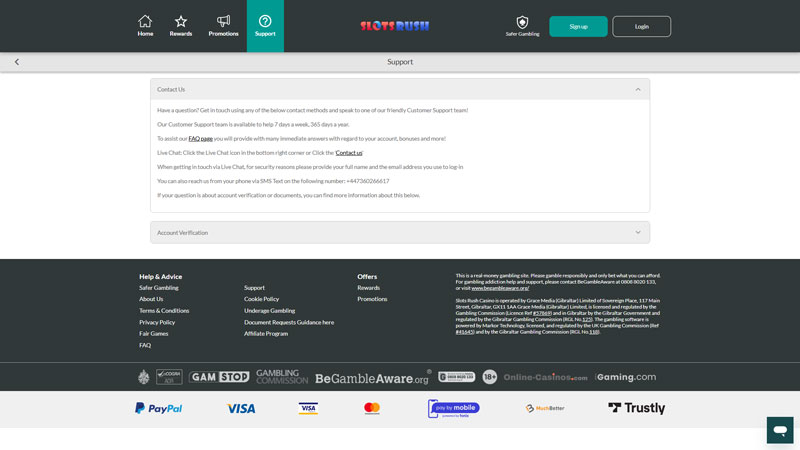Open Rewards via the star icon
The width and height of the screenshot is (800, 450).
tap(181, 22)
